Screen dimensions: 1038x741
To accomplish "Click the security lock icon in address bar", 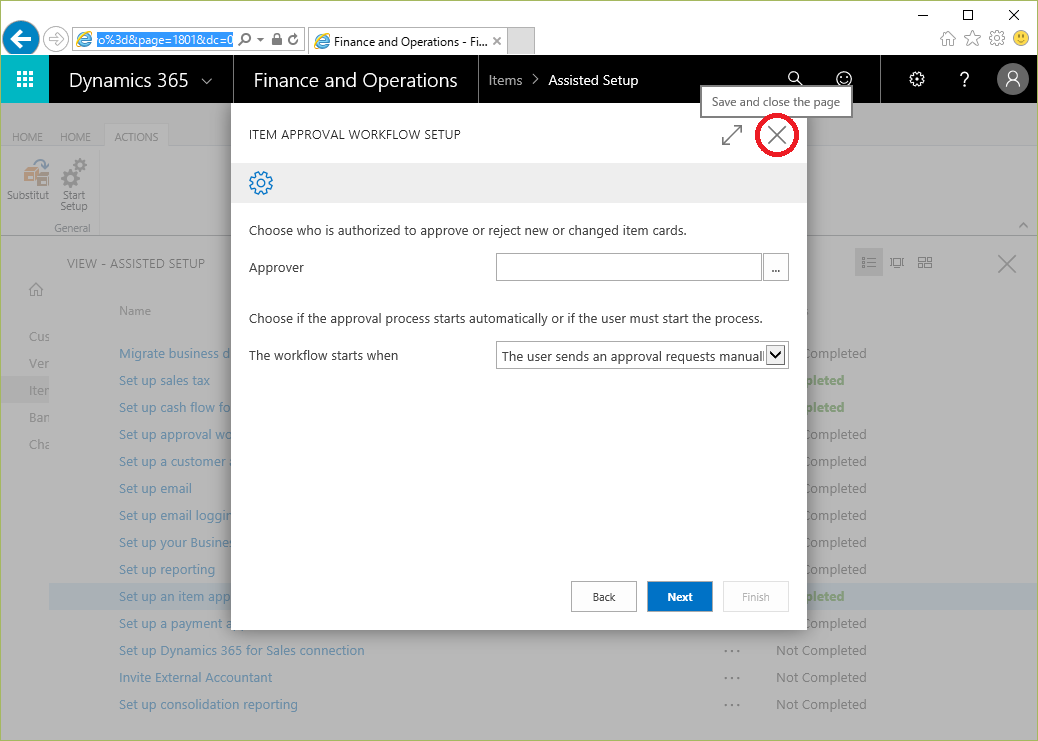I will [277, 40].
